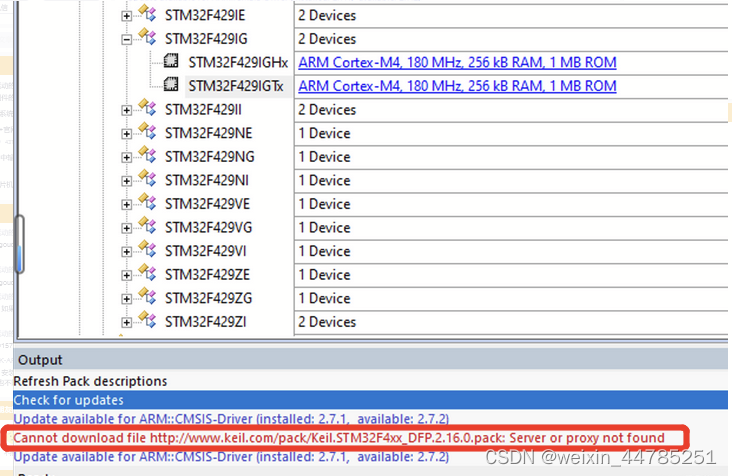Select the STM32F429VI tree item
Viewport: 732px width, 476px height.
[205, 252]
